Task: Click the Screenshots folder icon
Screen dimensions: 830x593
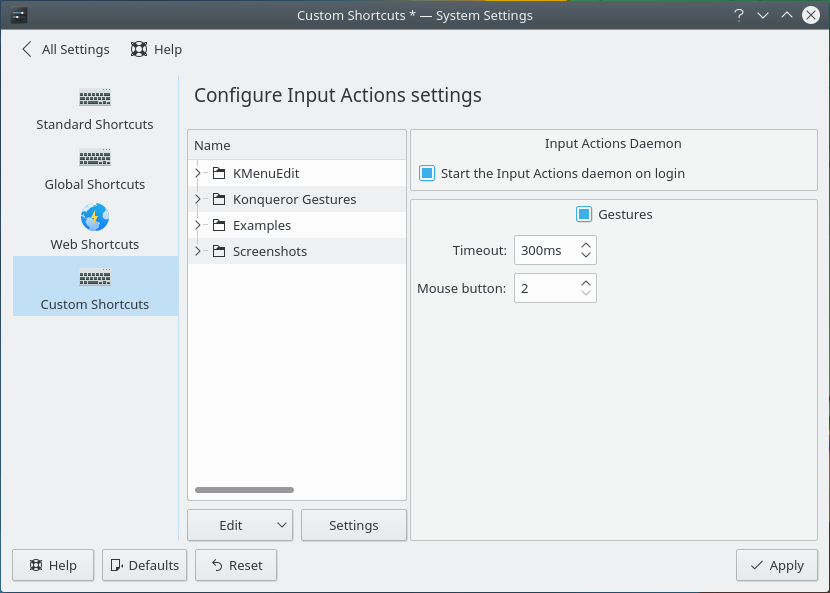Action: (219, 252)
